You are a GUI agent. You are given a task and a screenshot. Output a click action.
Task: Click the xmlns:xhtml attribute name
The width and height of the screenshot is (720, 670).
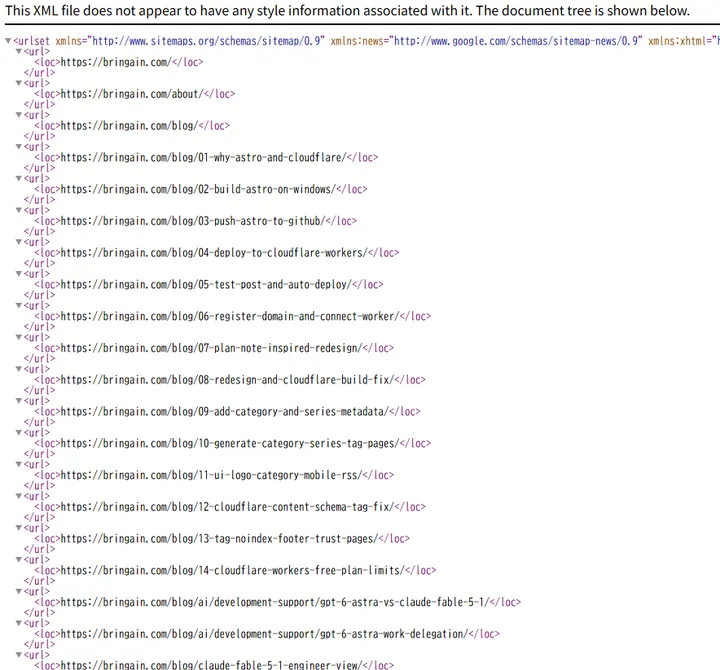pos(677,41)
